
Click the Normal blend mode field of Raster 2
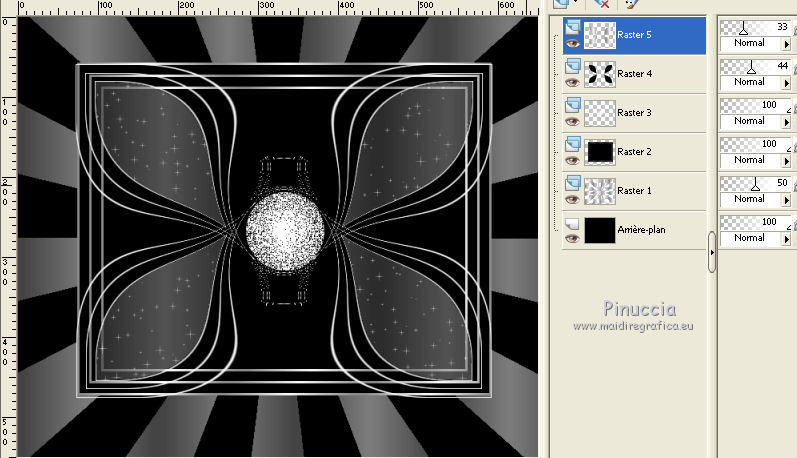tap(751, 160)
